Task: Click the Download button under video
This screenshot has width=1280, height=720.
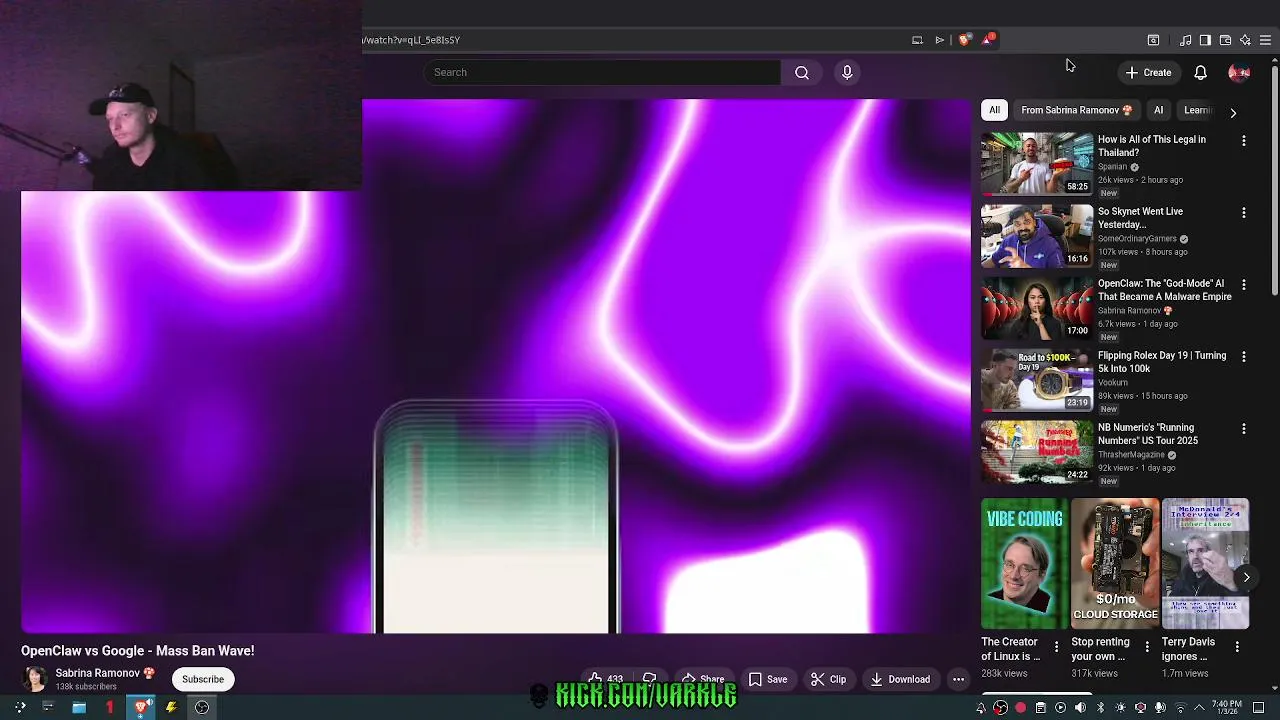Action: coord(900,679)
